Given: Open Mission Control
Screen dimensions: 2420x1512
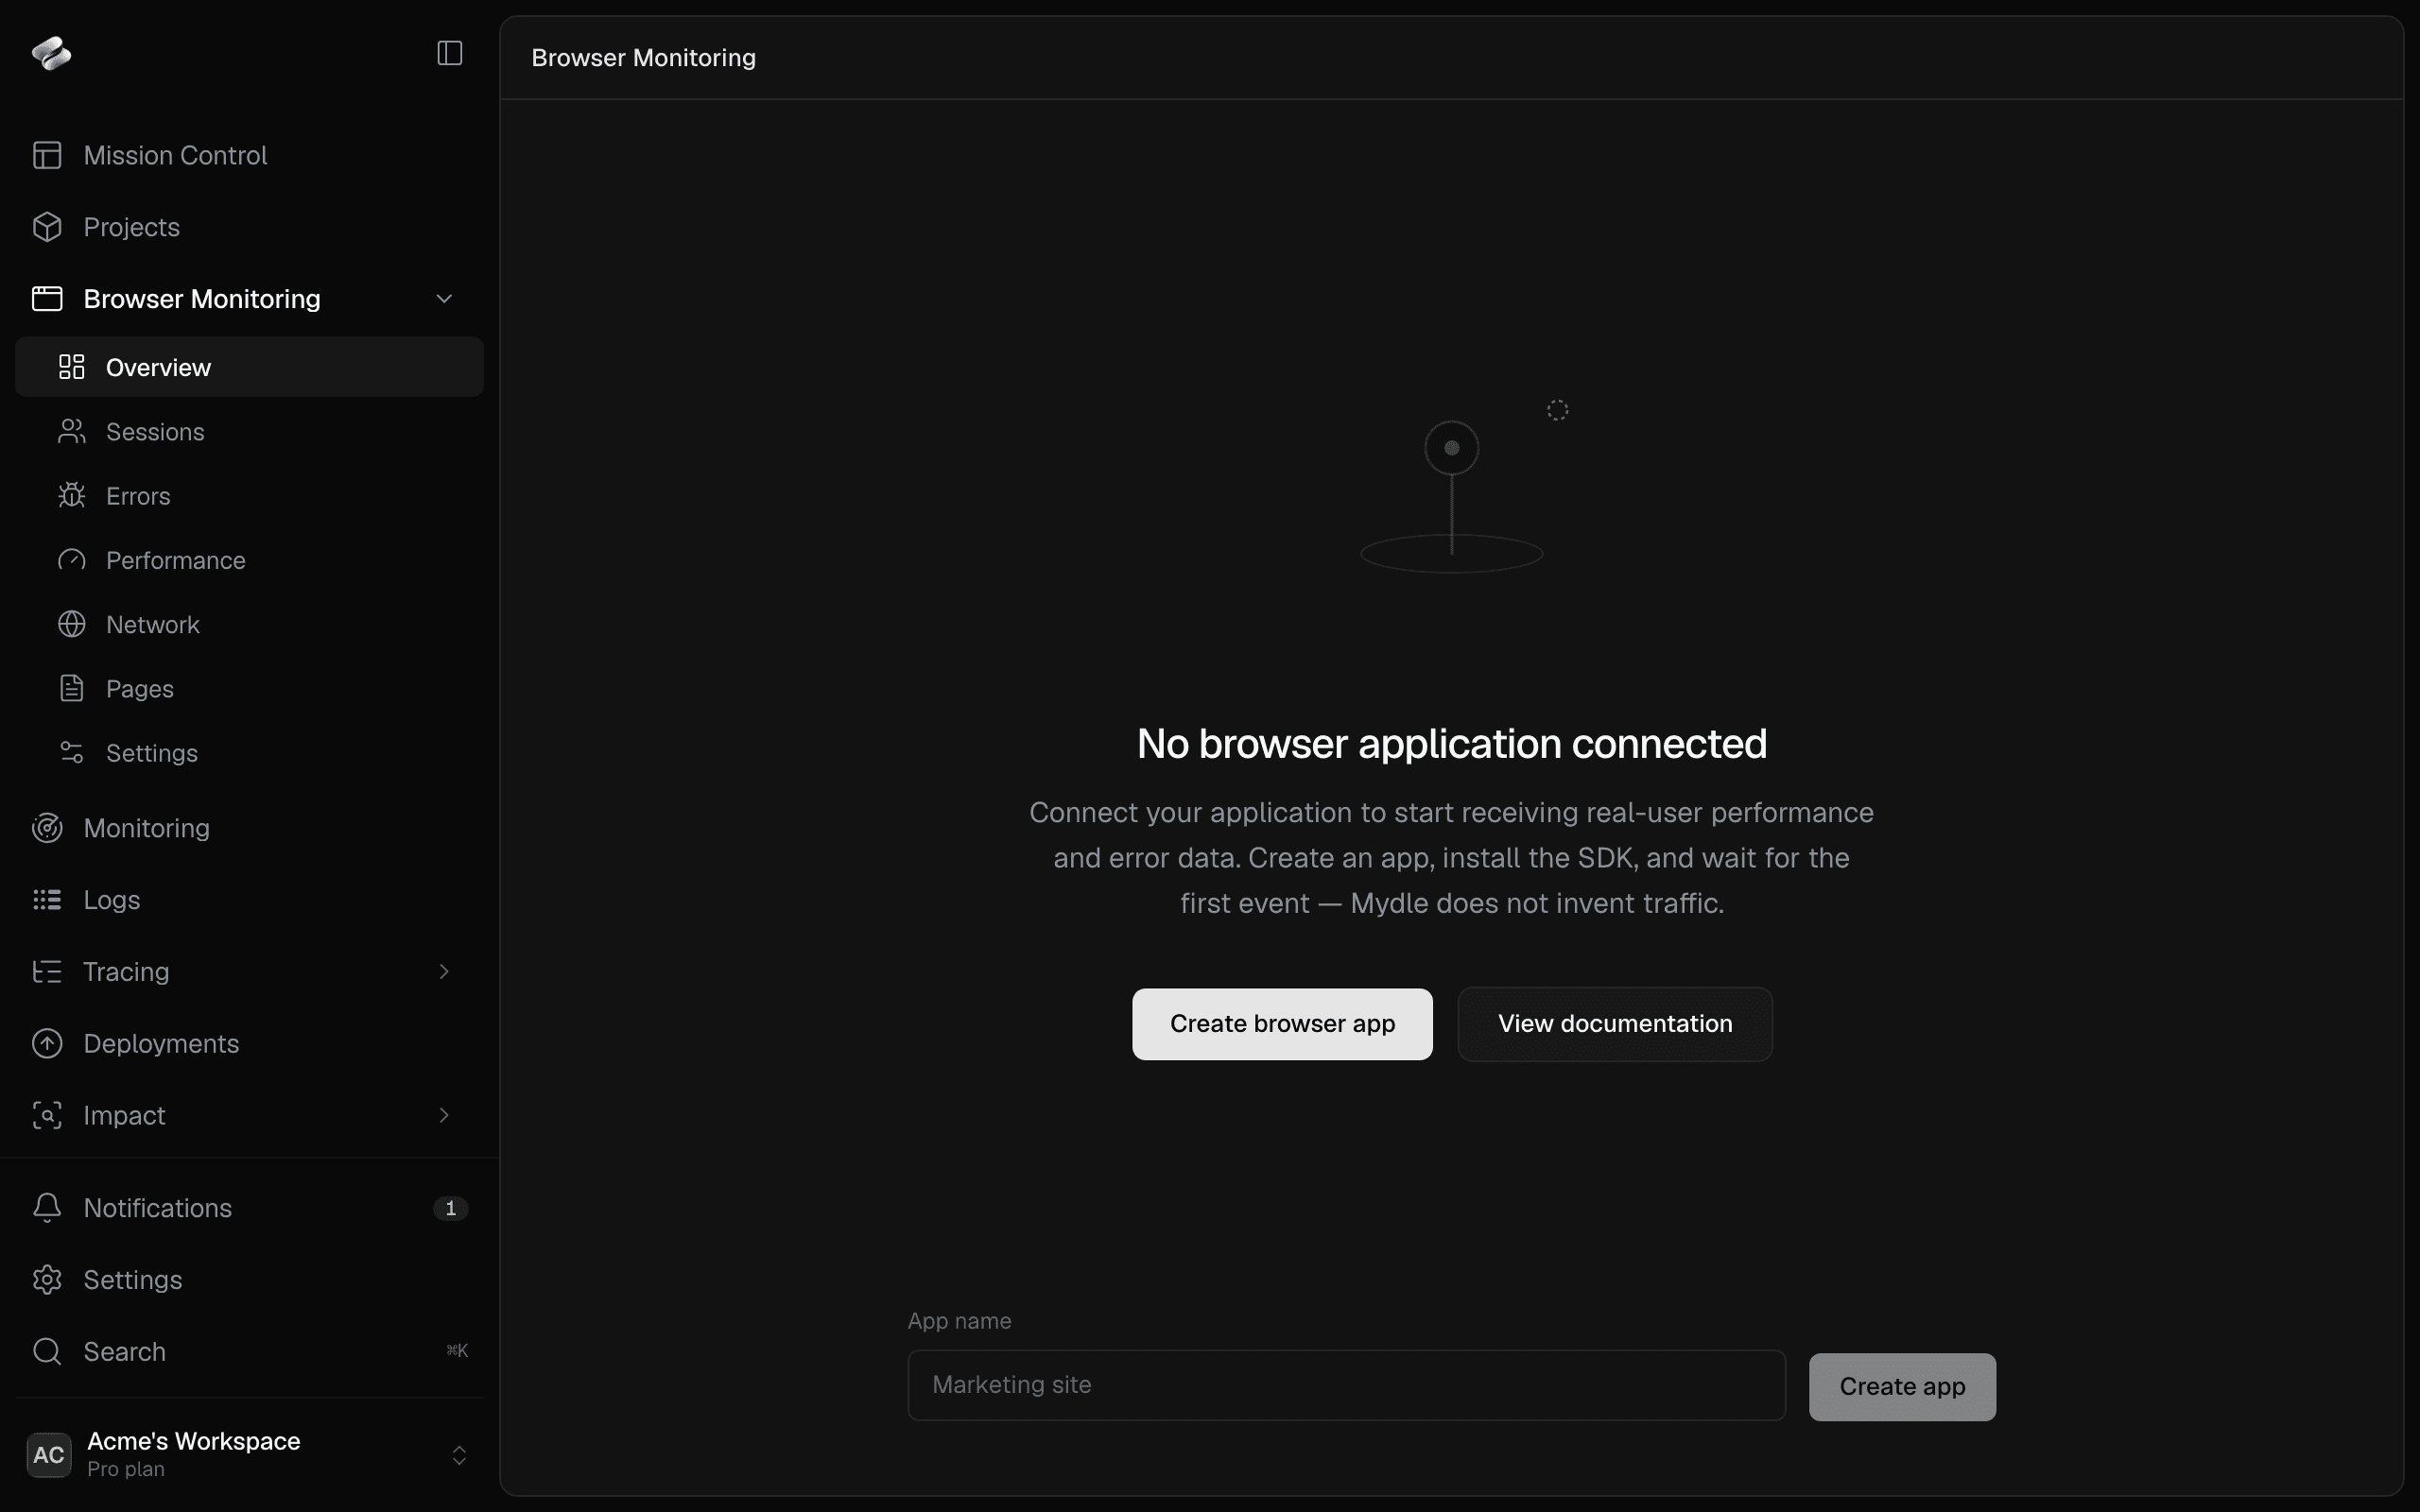Looking at the screenshot, I should (x=249, y=155).
